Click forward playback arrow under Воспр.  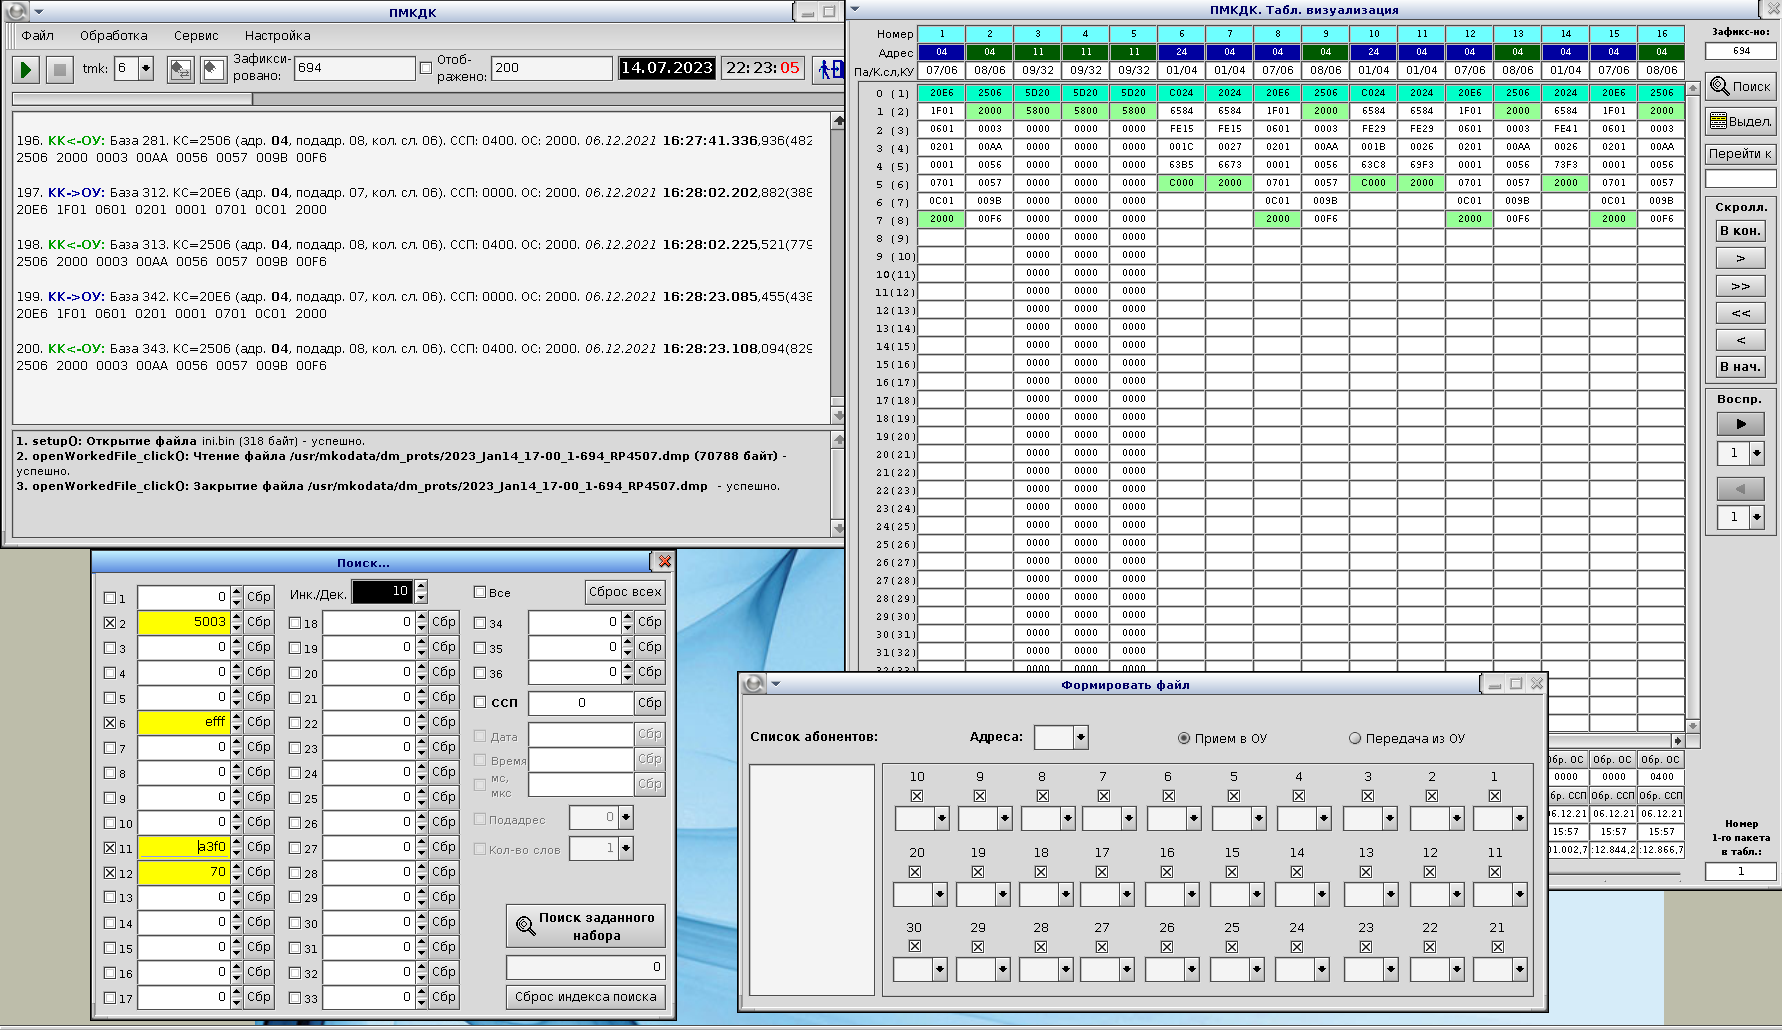[x=1740, y=424]
